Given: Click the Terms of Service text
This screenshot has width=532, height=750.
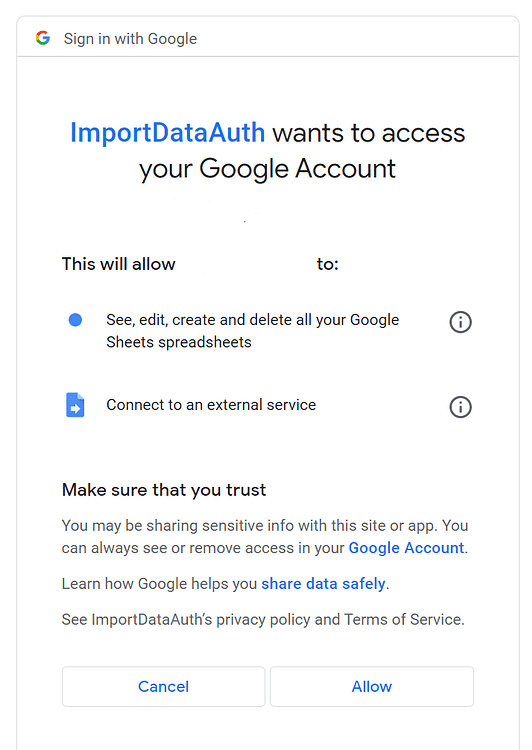Looking at the screenshot, I should pyautogui.click(x=403, y=619).
